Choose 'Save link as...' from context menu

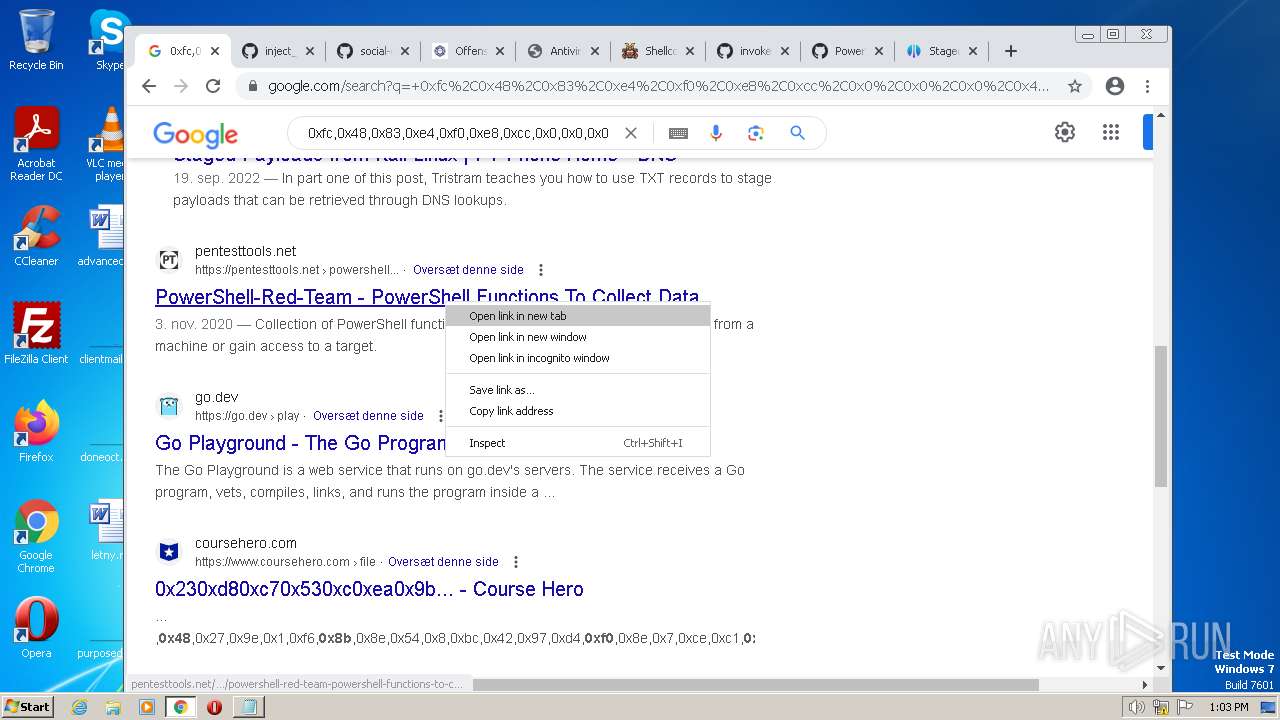[x=578, y=390]
